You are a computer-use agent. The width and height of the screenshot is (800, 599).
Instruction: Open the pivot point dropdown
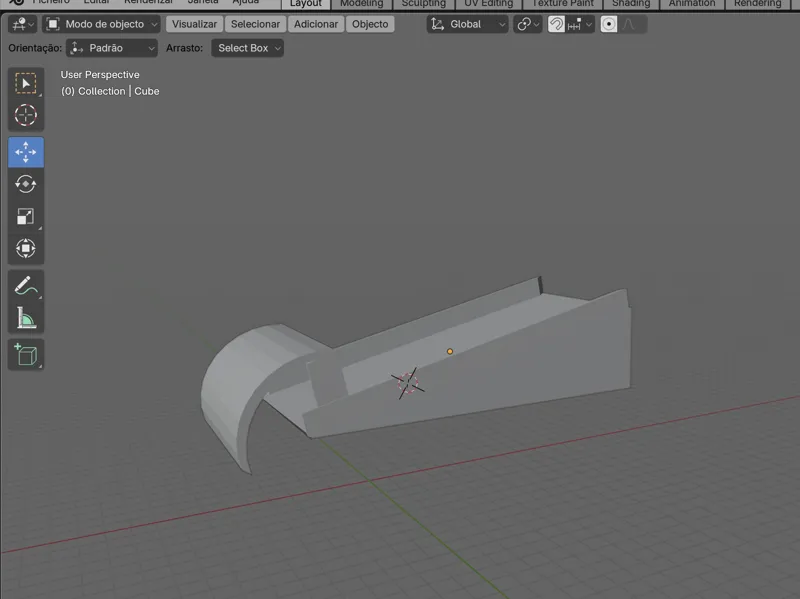coord(528,24)
